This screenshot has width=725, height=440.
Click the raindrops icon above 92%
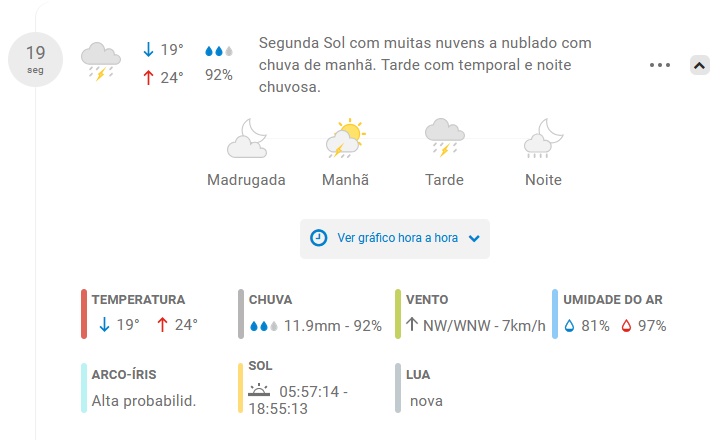[x=218, y=50]
